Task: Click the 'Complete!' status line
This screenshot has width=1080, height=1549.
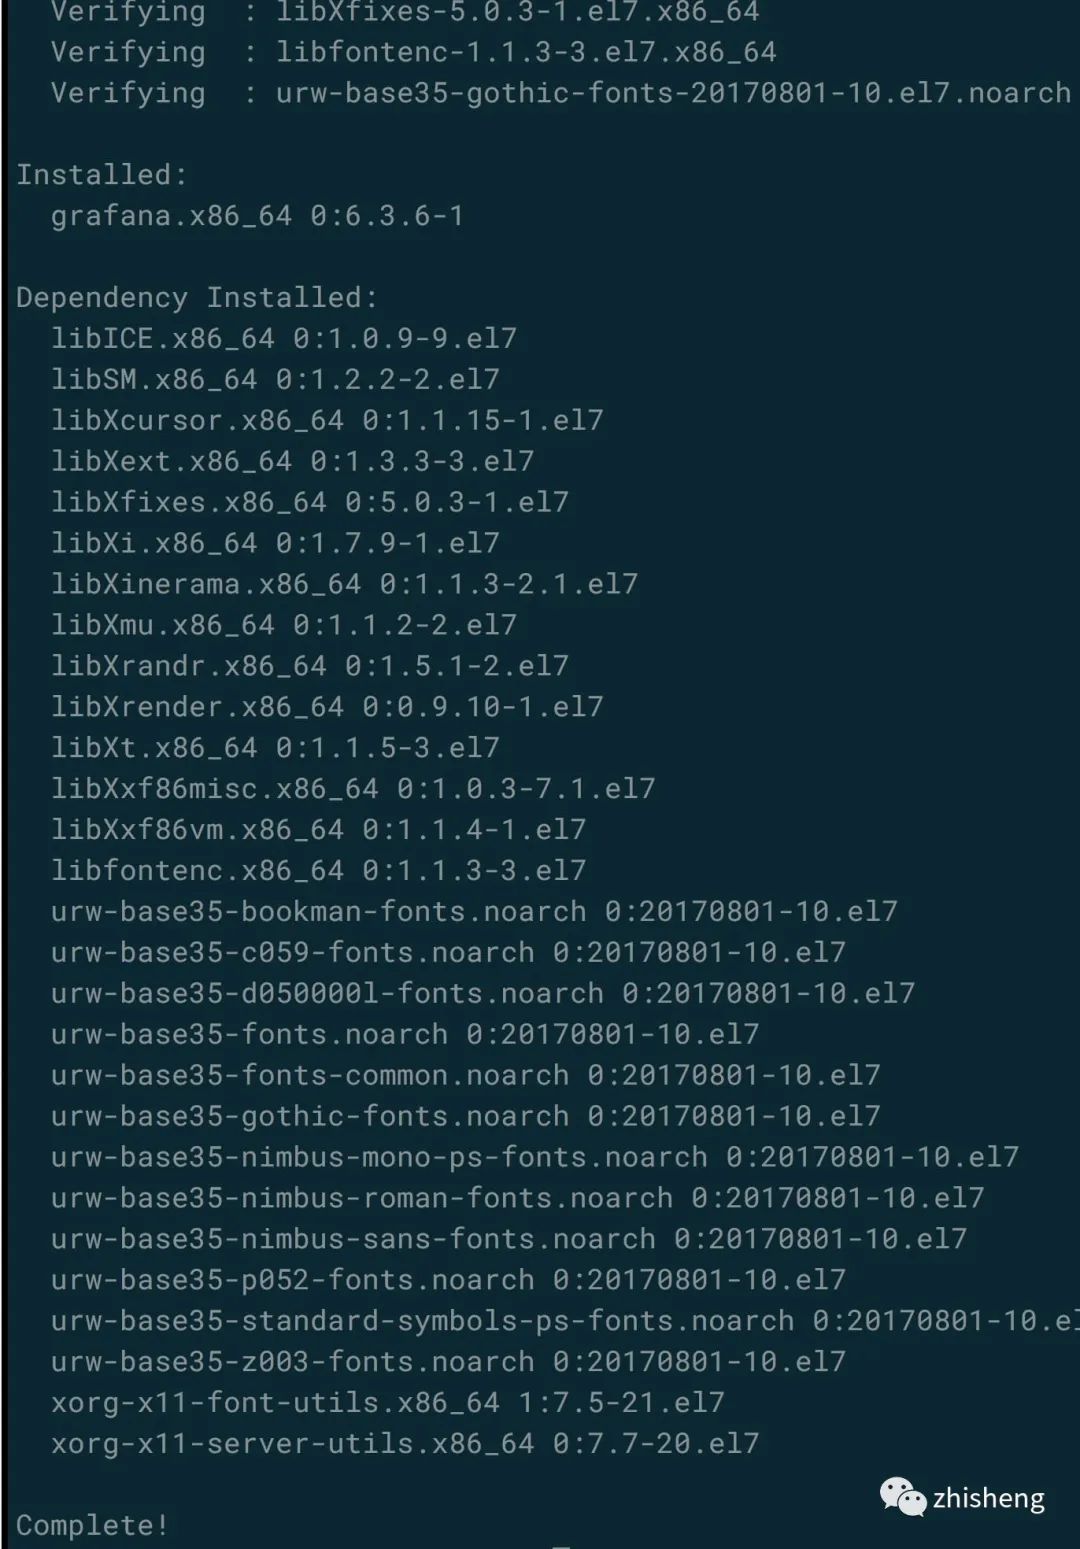Action: [x=92, y=1525]
